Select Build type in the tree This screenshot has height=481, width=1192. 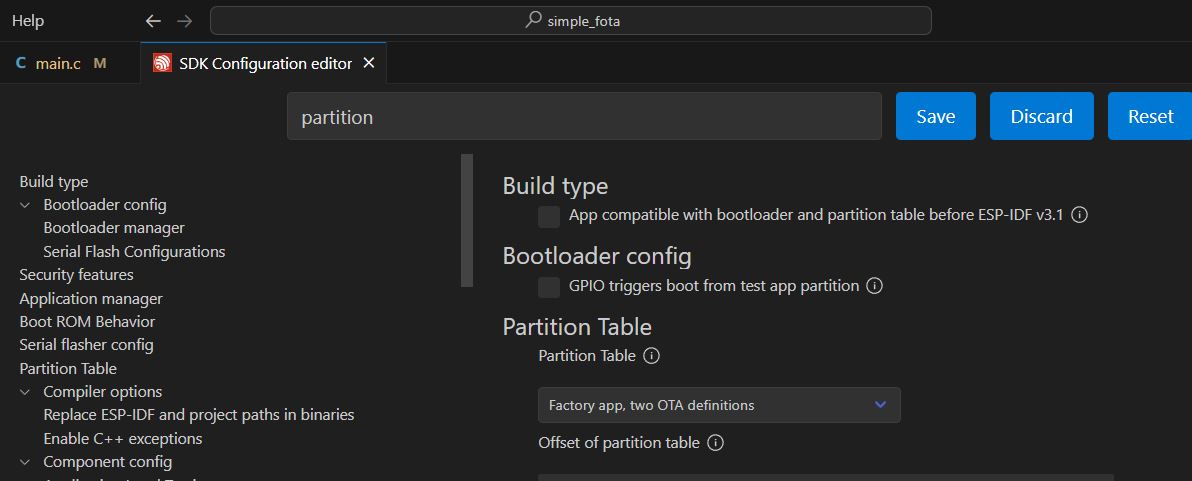tap(54, 182)
